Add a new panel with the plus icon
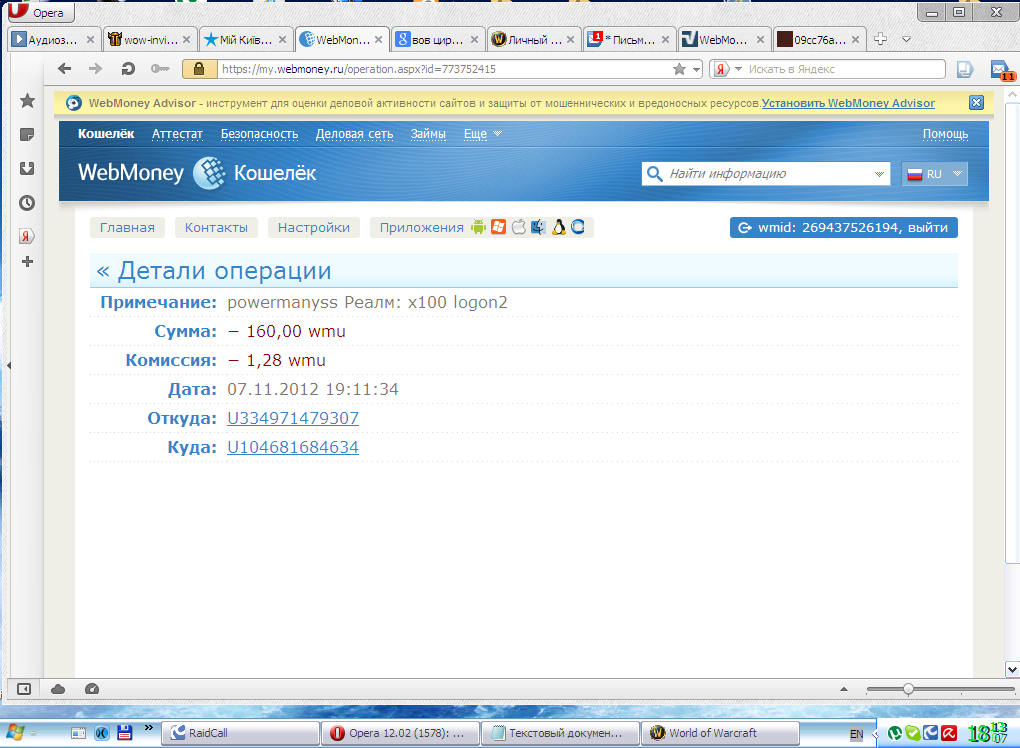This screenshot has height=748, width=1020. [x=27, y=261]
